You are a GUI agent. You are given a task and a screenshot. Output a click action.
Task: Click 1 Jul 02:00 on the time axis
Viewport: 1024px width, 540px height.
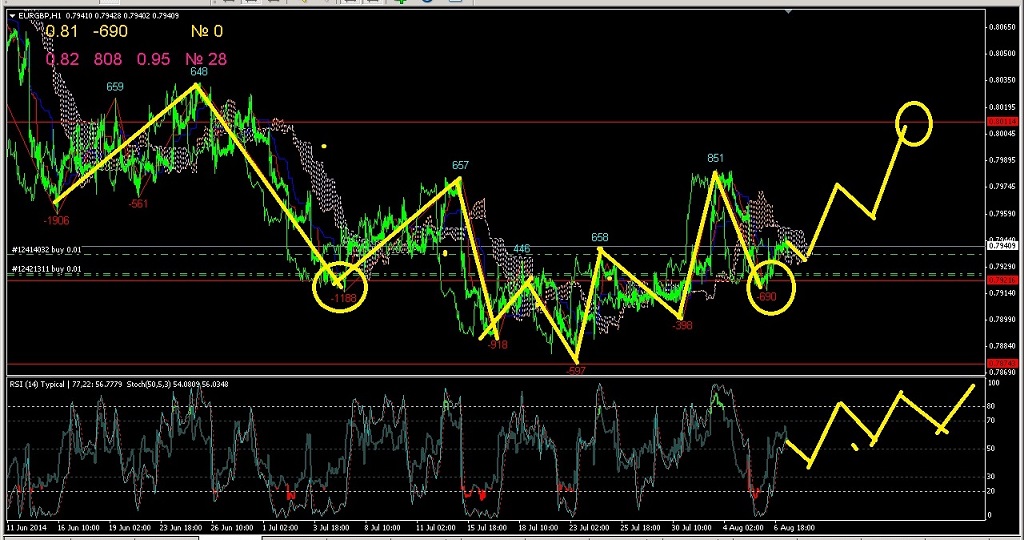(x=280, y=527)
